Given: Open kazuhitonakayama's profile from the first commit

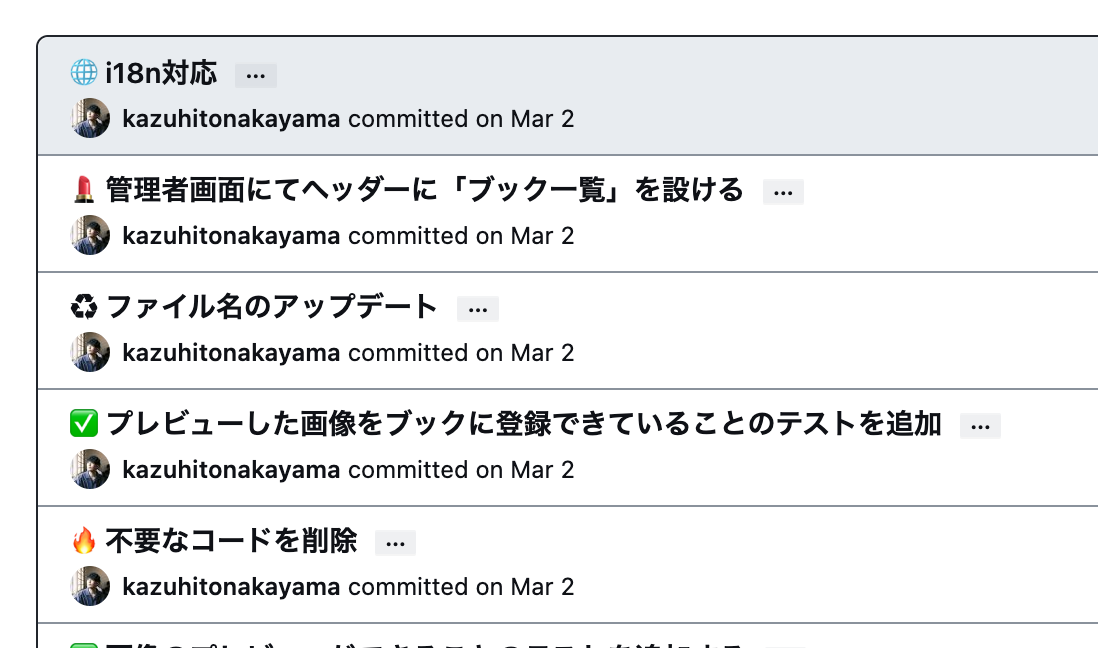Looking at the screenshot, I should click(229, 119).
